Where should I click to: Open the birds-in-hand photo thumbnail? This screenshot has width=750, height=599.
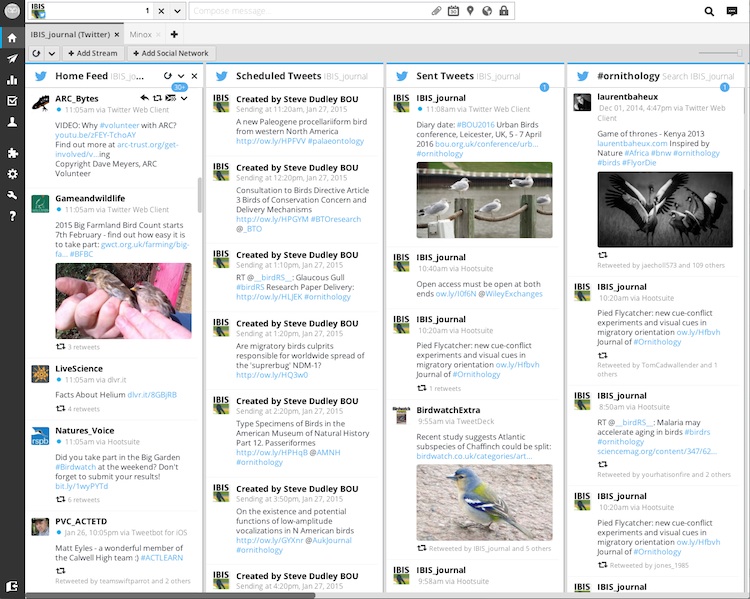point(123,301)
